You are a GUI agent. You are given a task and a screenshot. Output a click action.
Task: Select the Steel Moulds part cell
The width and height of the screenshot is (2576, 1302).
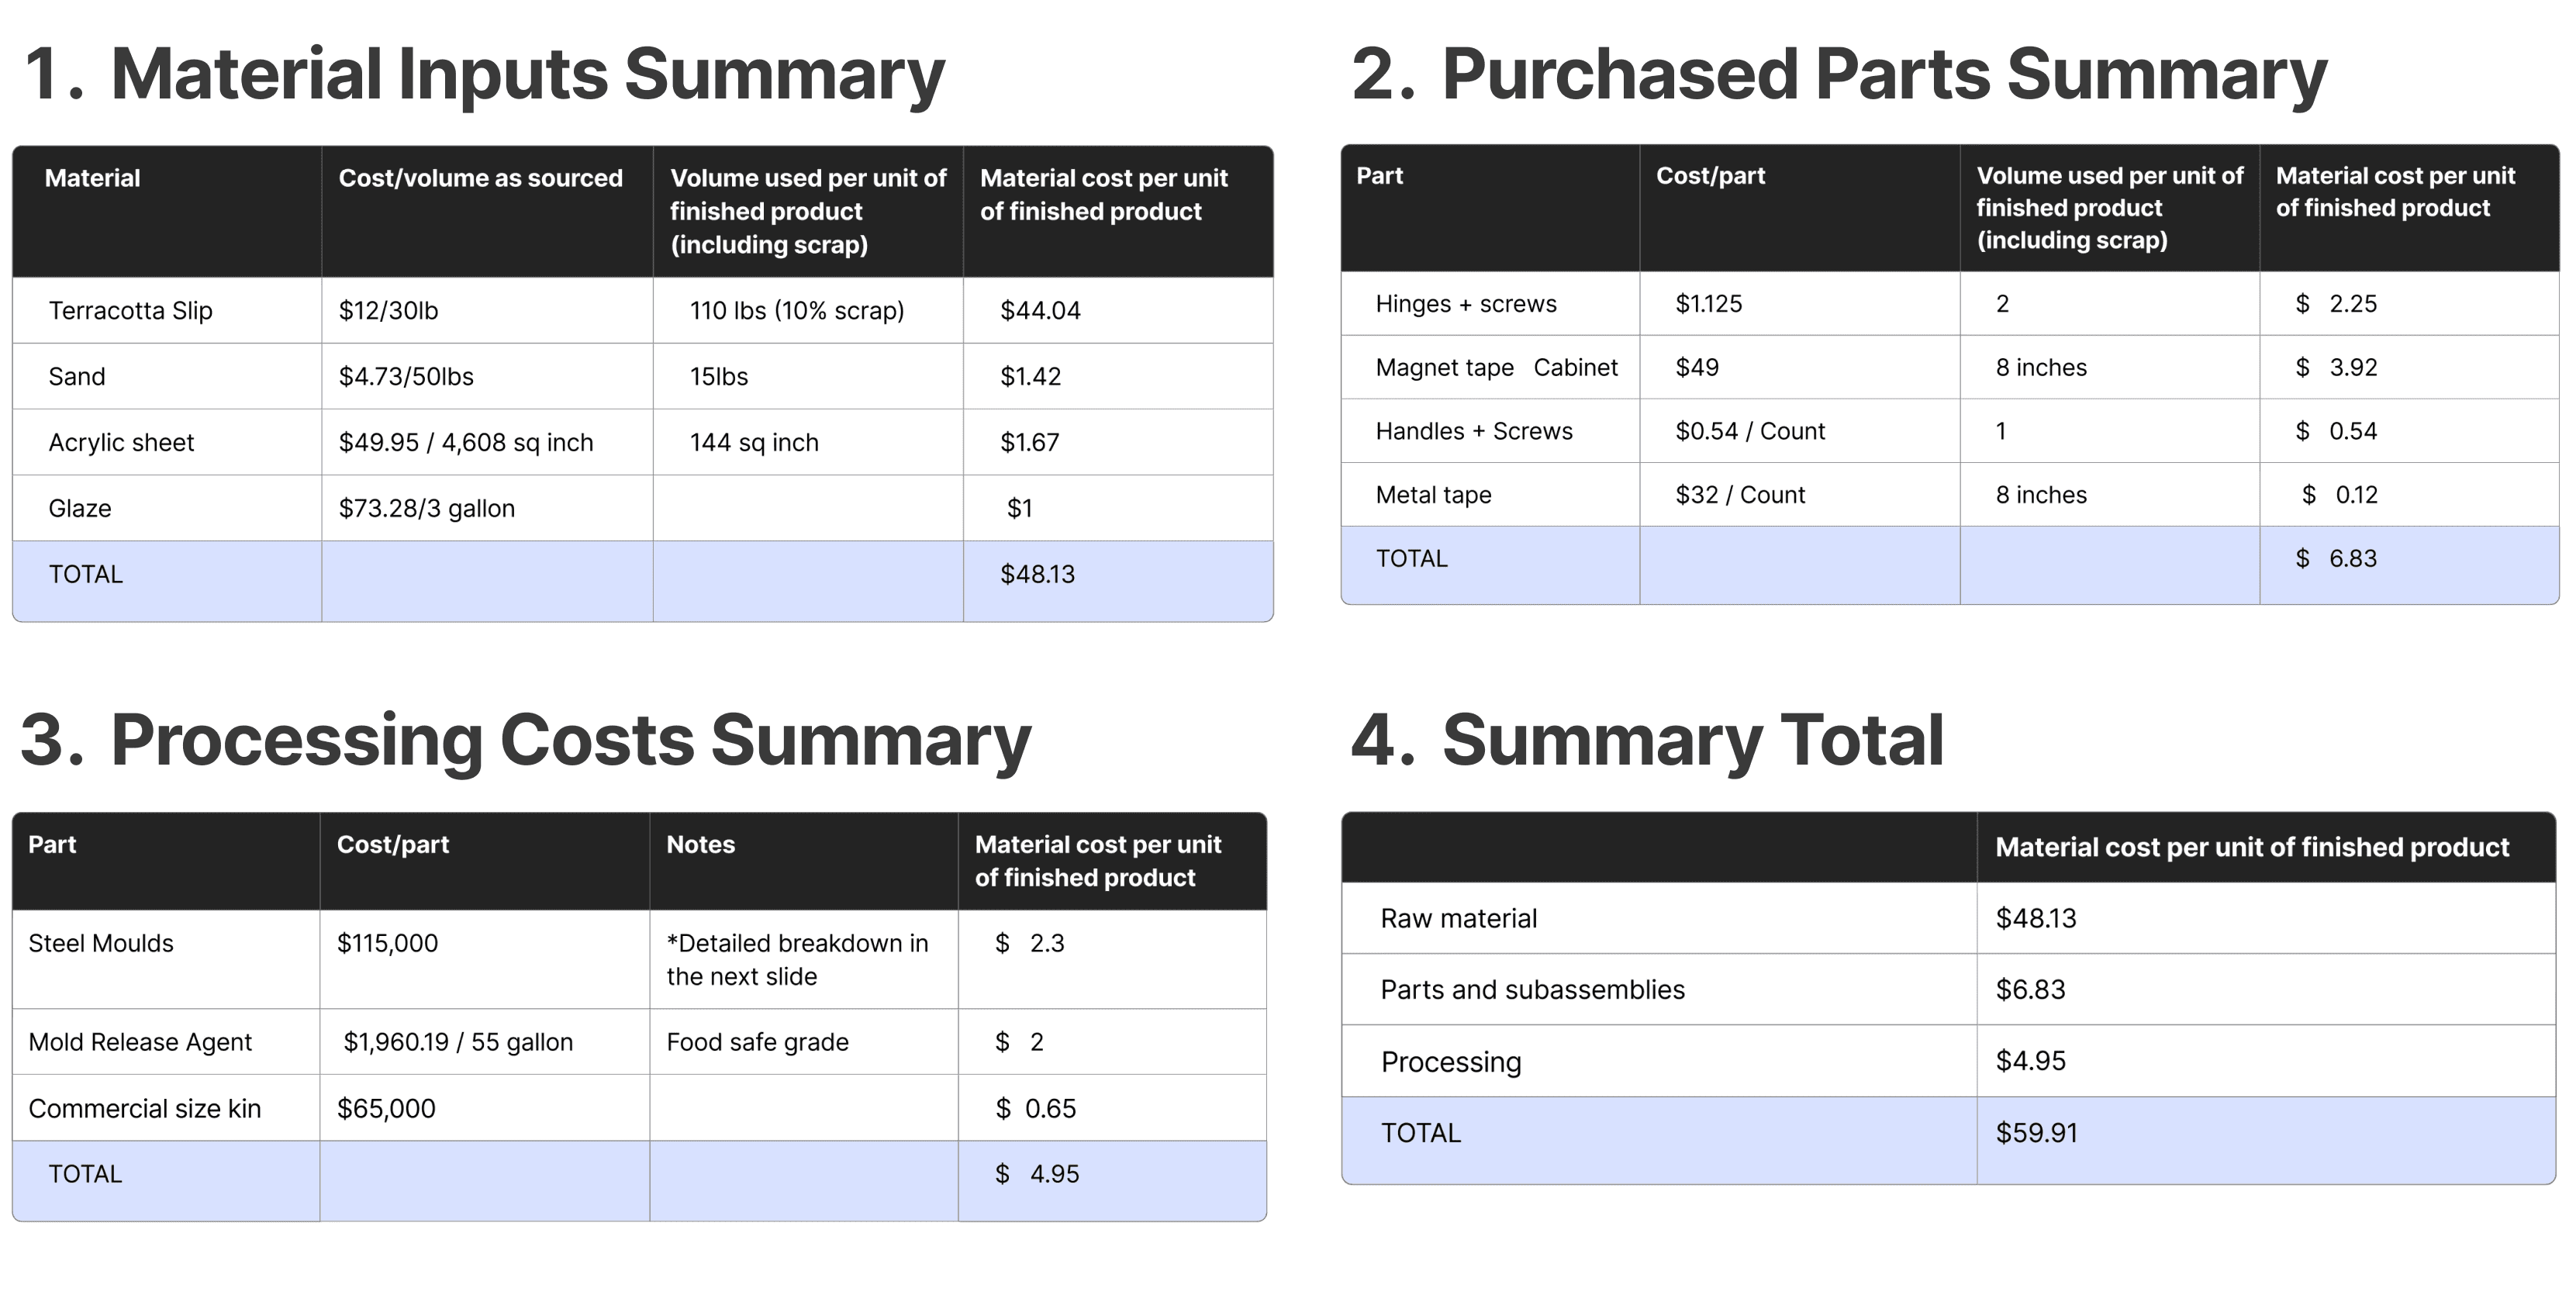point(101,944)
